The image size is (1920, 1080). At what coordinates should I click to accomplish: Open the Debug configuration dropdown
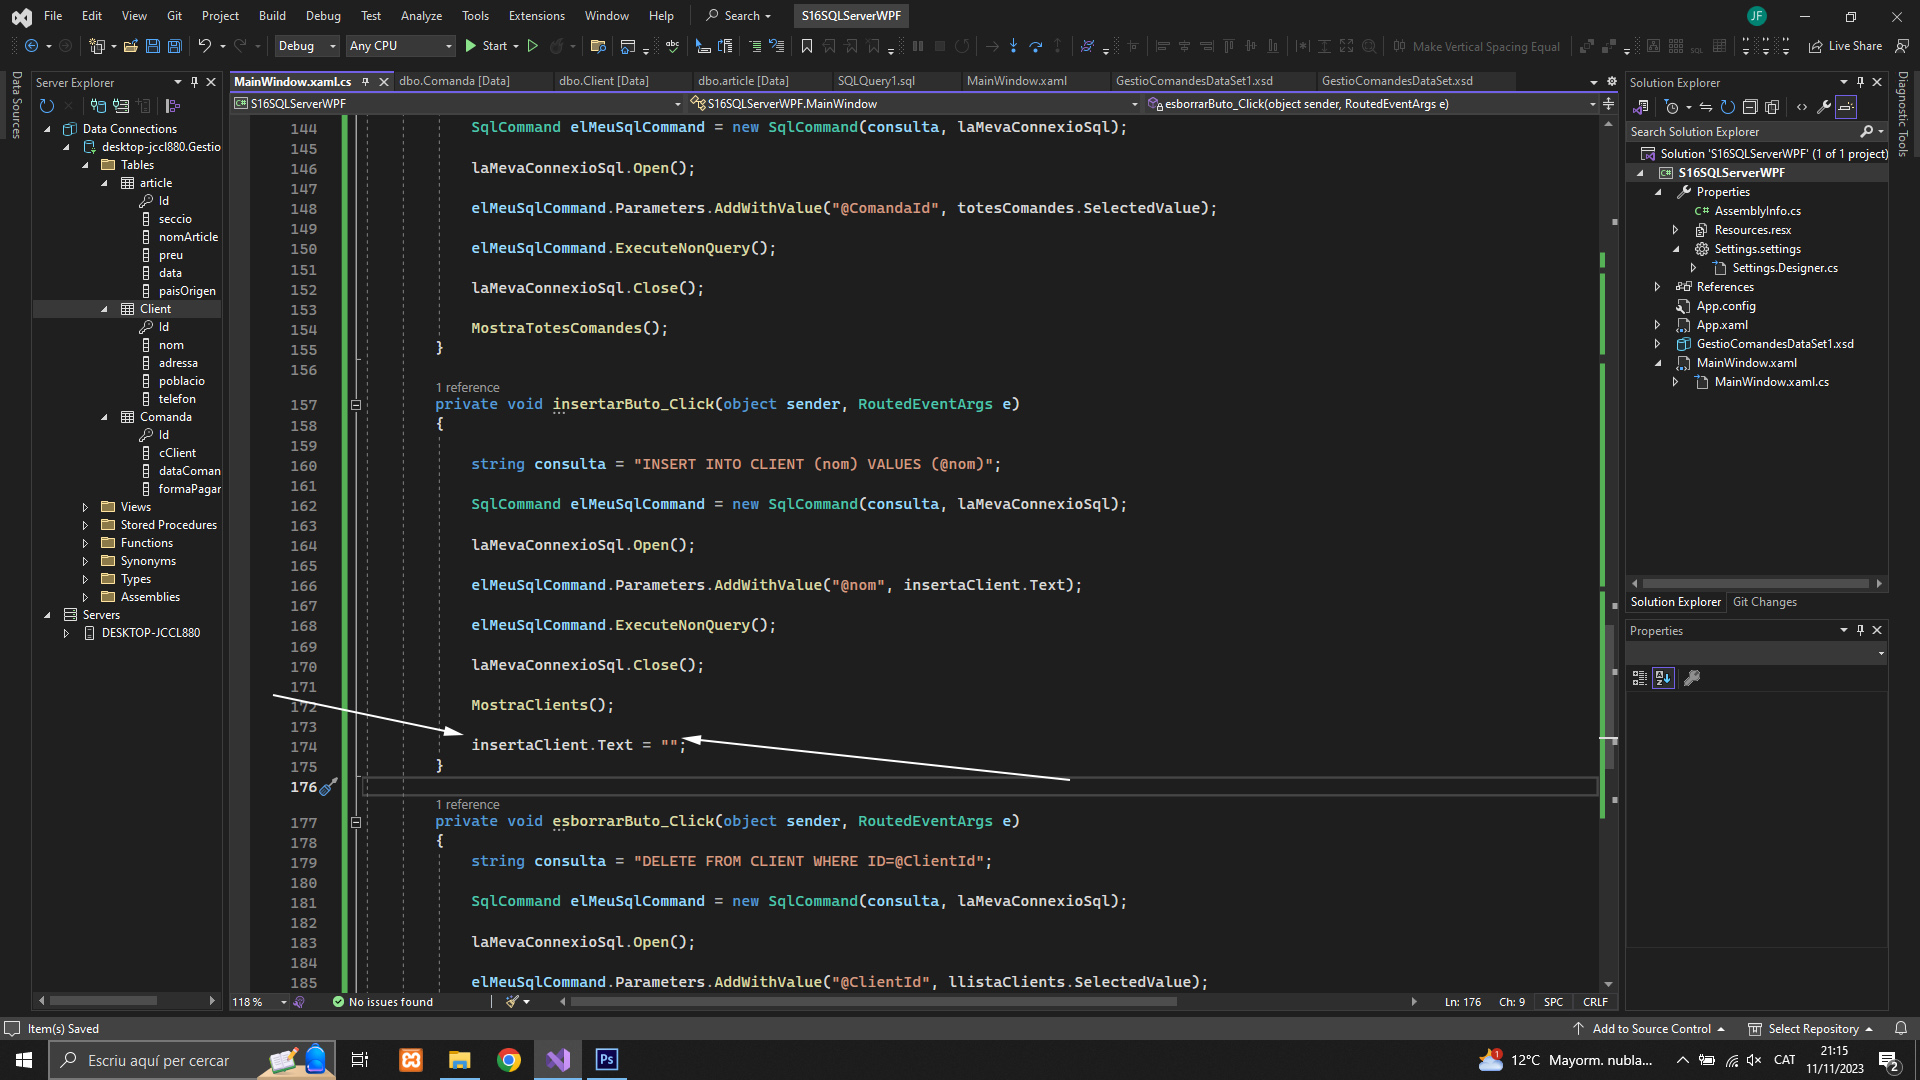click(x=307, y=46)
